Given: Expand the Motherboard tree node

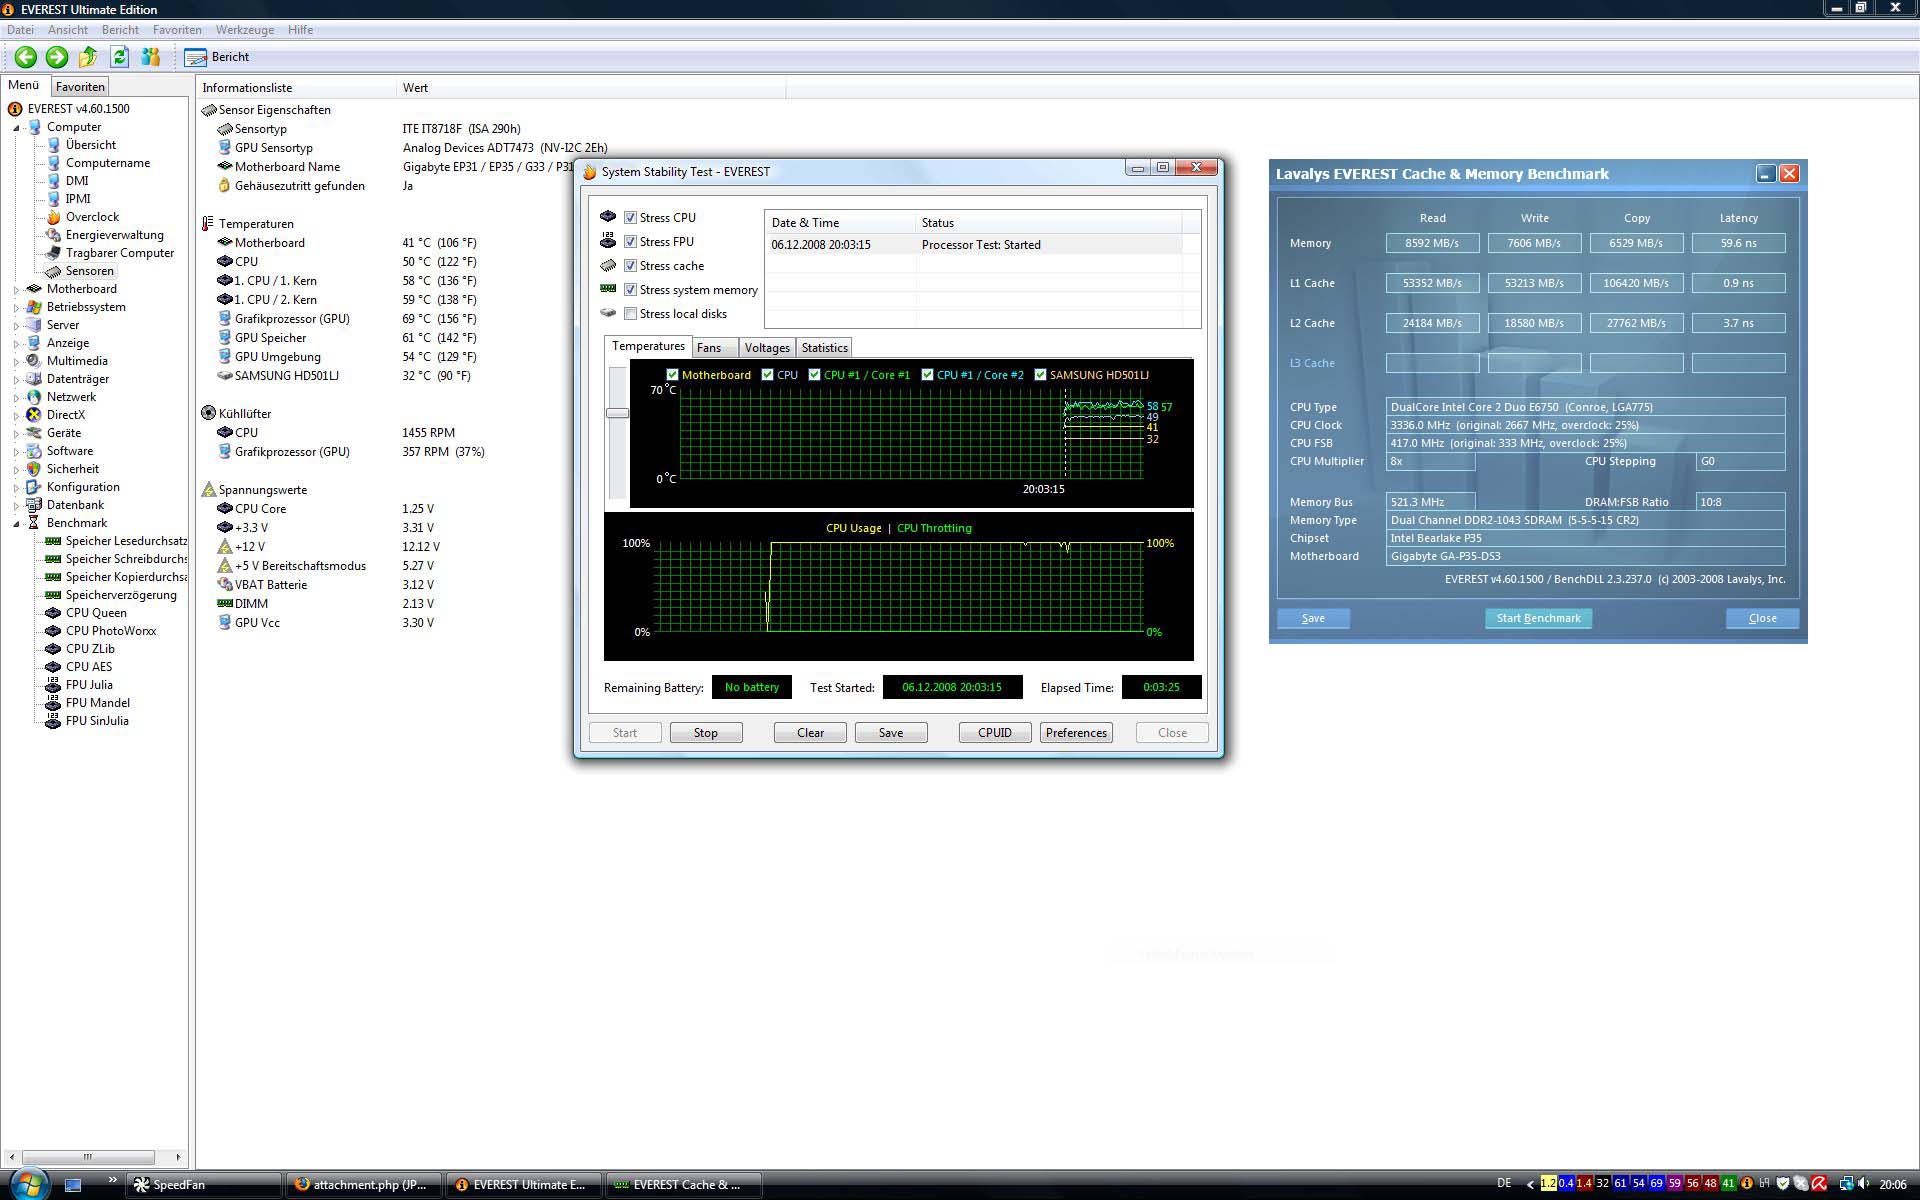Looking at the screenshot, I should pos(16,289).
